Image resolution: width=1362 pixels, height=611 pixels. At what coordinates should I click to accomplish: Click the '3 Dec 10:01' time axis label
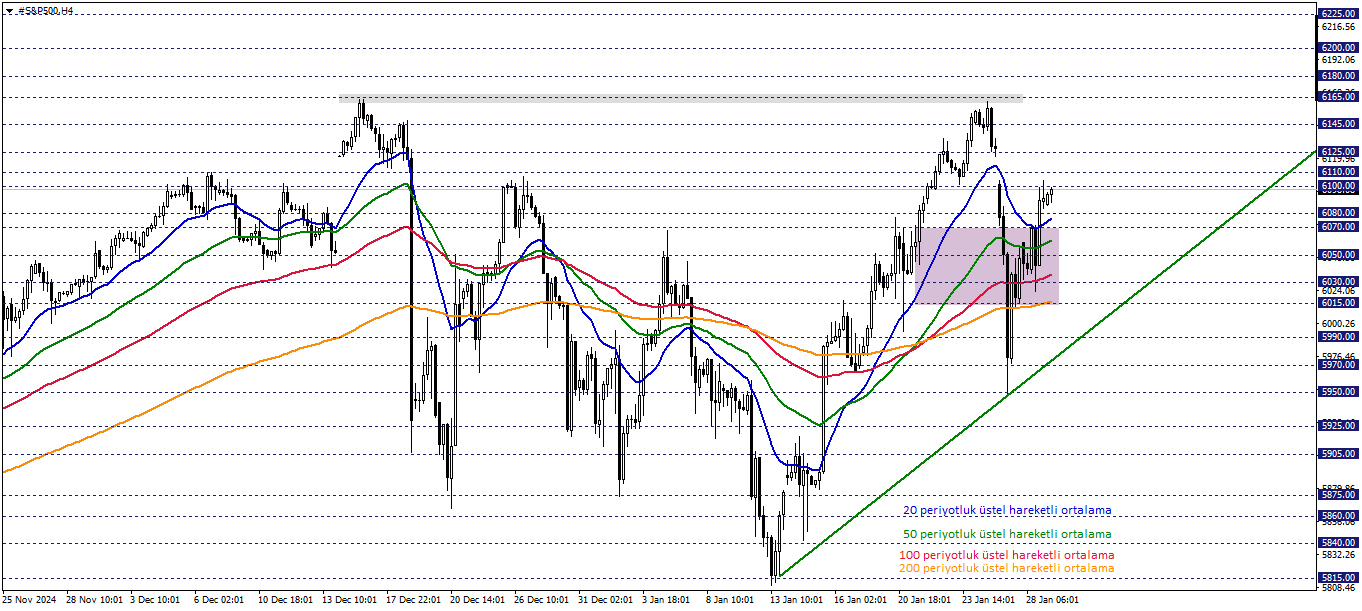pyautogui.click(x=155, y=600)
